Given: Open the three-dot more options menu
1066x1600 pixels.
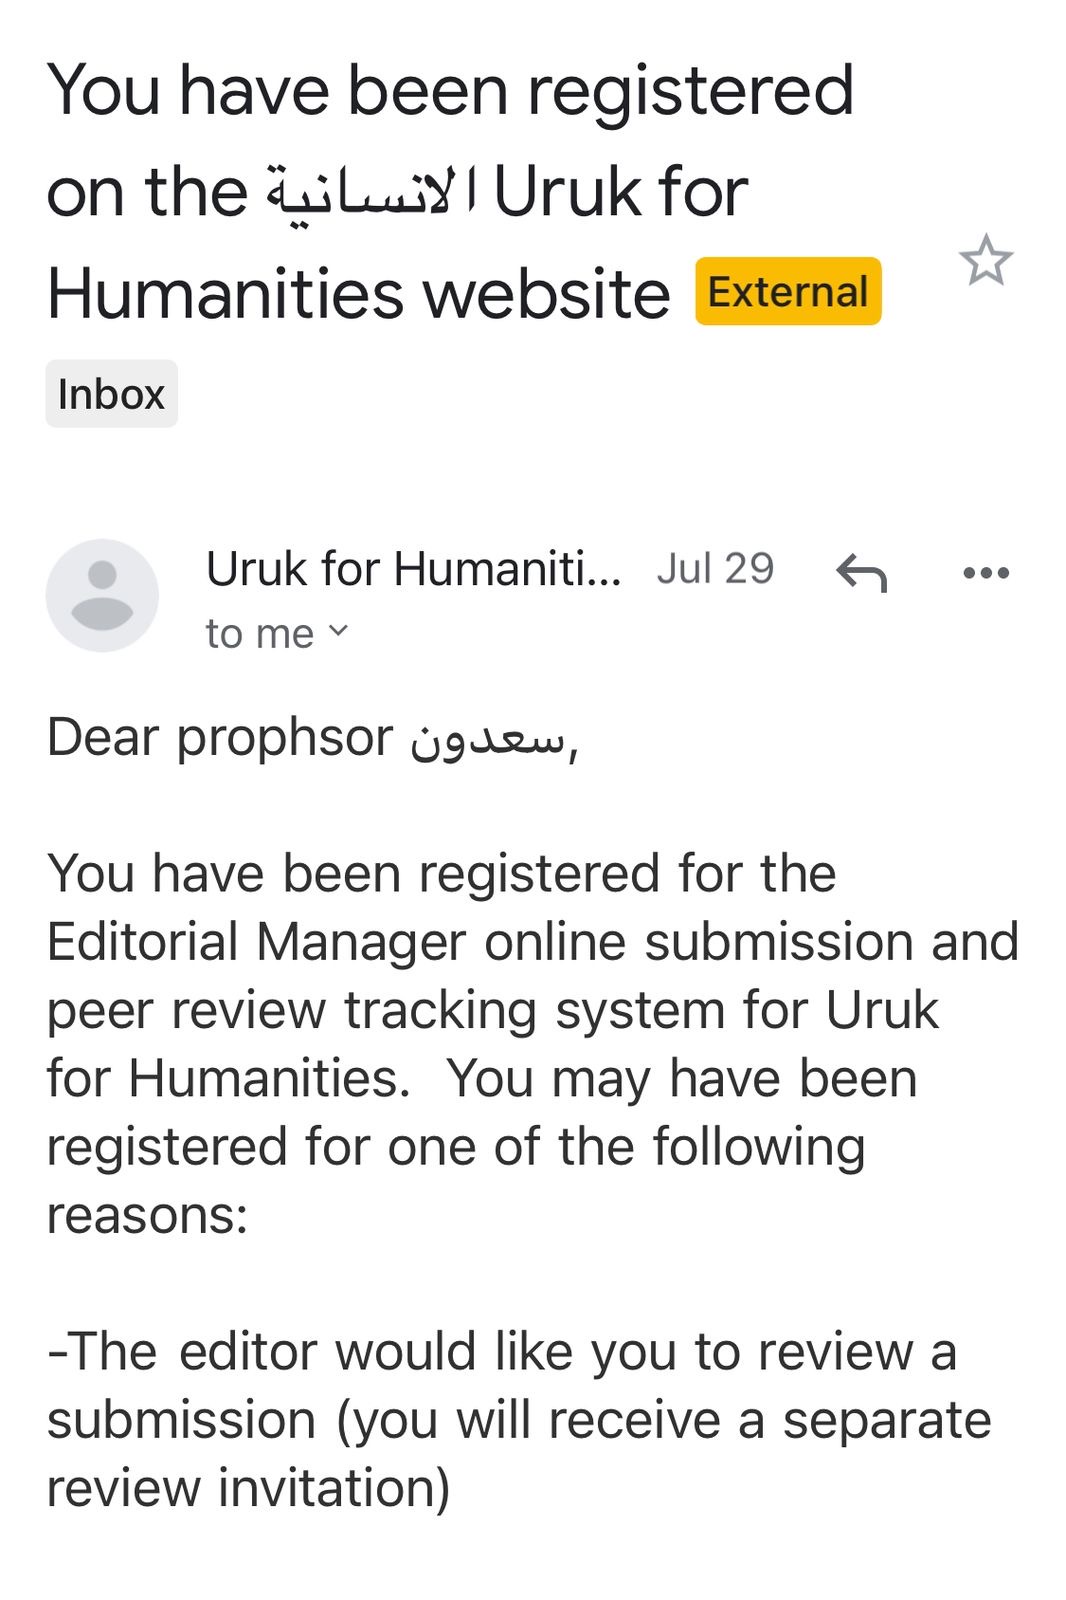Looking at the screenshot, I should [x=986, y=573].
